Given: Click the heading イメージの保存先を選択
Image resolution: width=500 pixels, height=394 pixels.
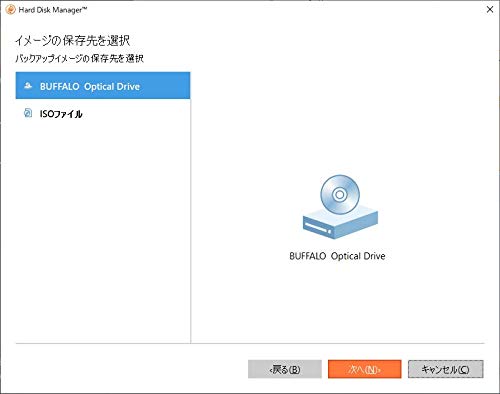Looking at the screenshot, I should point(72,41).
